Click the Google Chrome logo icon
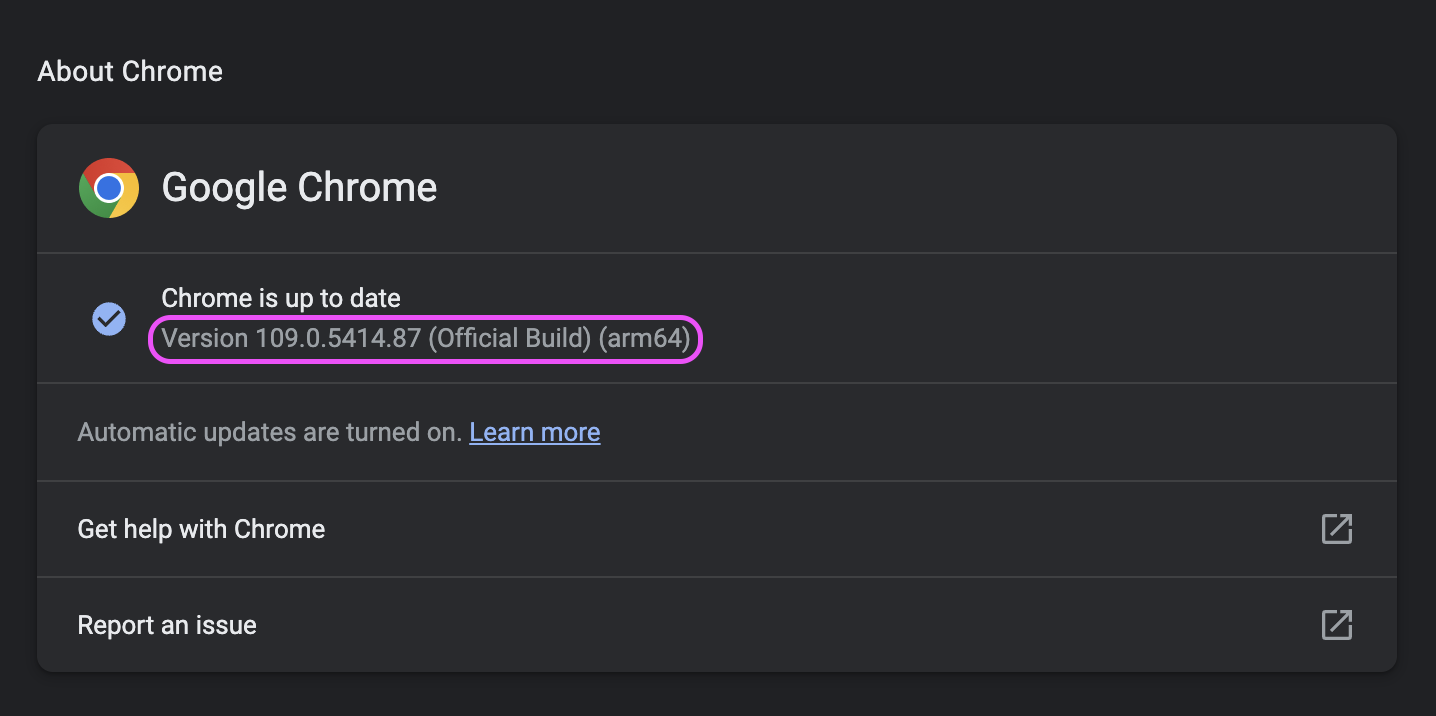The width and height of the screenshot is (1436, 716). point(109,188)
